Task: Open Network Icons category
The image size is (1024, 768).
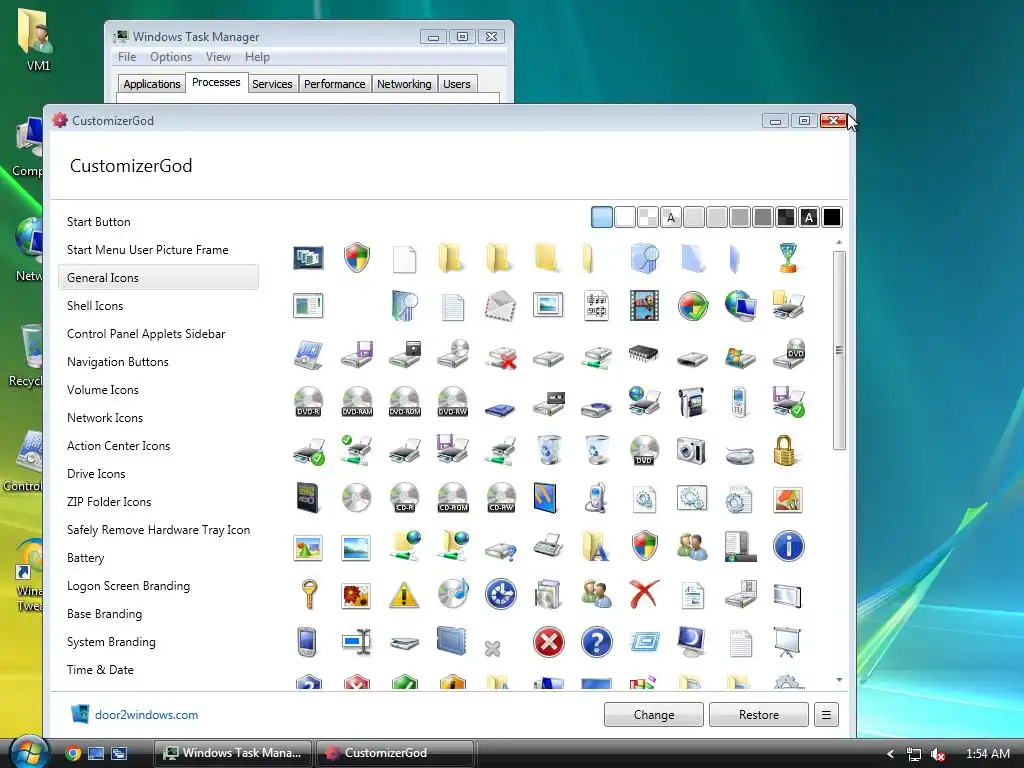Action: [x=104, y=418]
